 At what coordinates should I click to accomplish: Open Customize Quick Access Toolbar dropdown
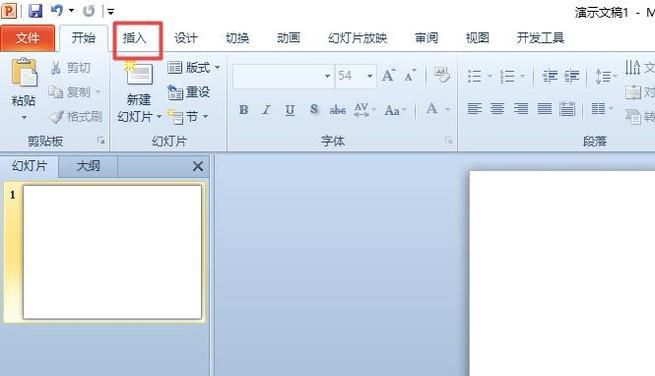(111, 12)
